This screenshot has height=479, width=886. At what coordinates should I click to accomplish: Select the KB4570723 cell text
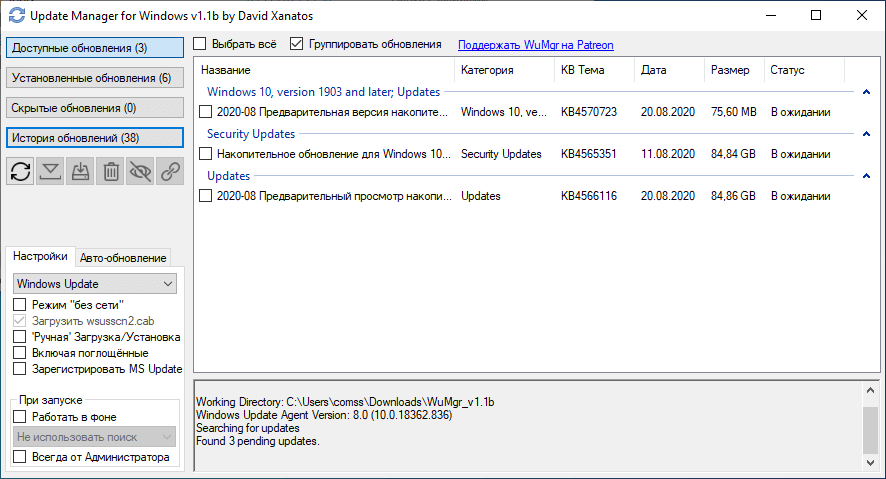[589, 112]
